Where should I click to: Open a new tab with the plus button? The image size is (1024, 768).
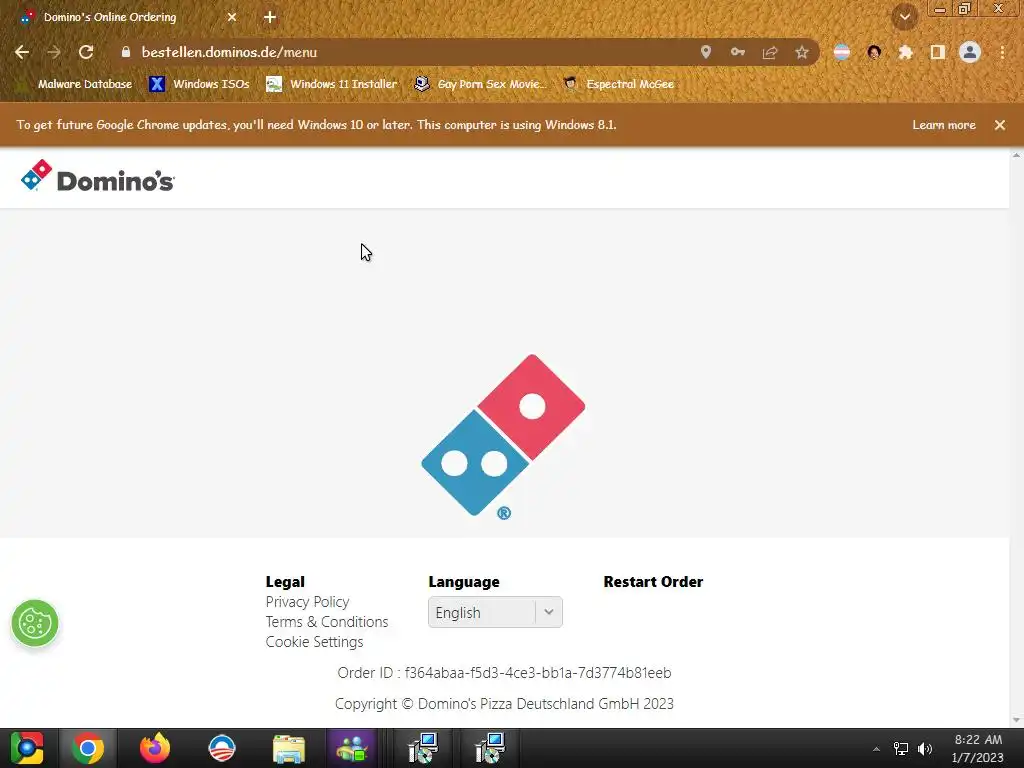point(270,17)
